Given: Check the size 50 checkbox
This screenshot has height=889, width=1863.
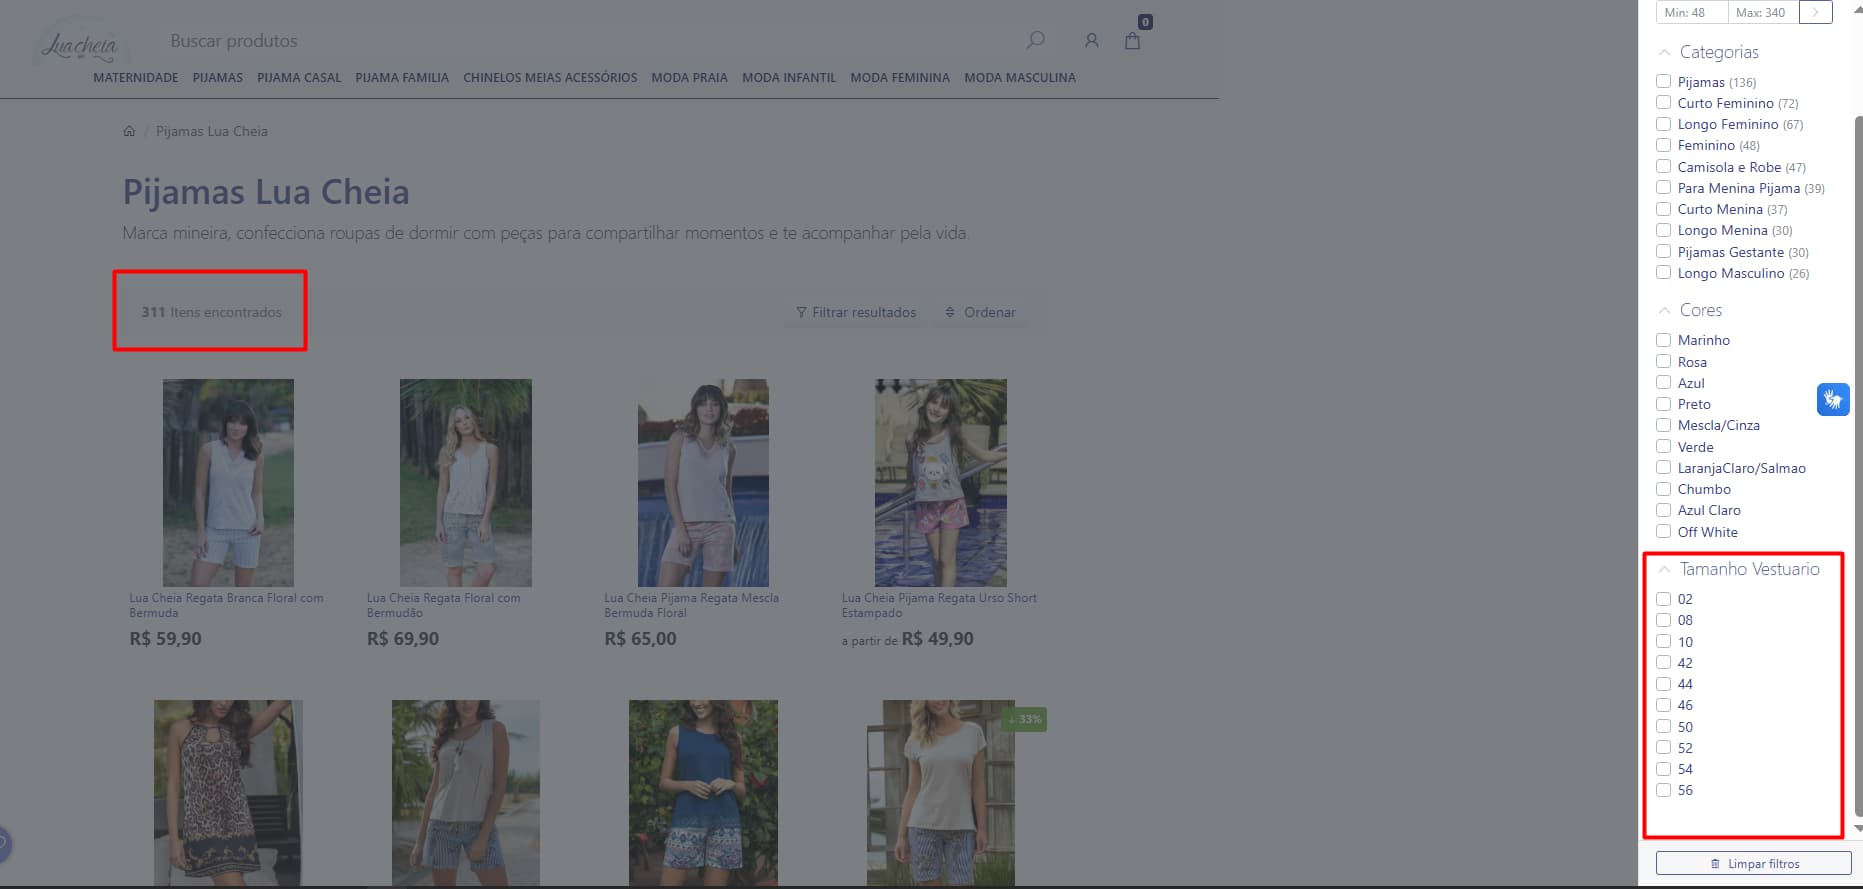Looking at the screenshot, I should coord(1664,726).
